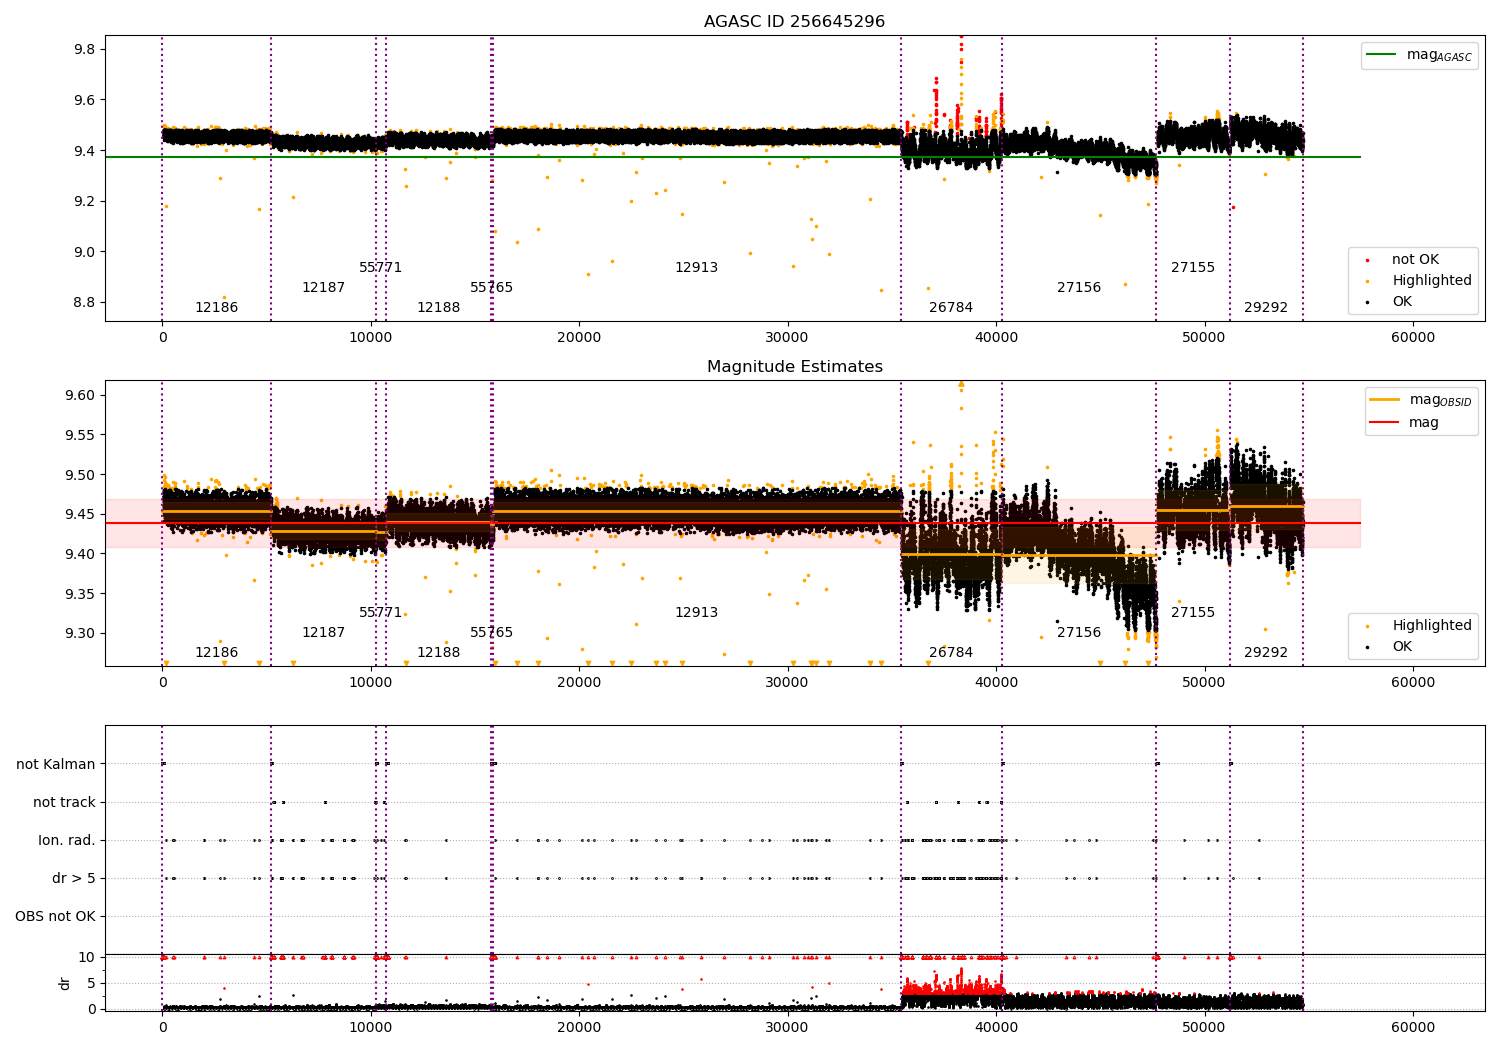Viewport: 1500px width, 1050px height.
Task: Click OBSID label 27155 in Magnitude Estimates plot
Action: tap(1193, 613)
